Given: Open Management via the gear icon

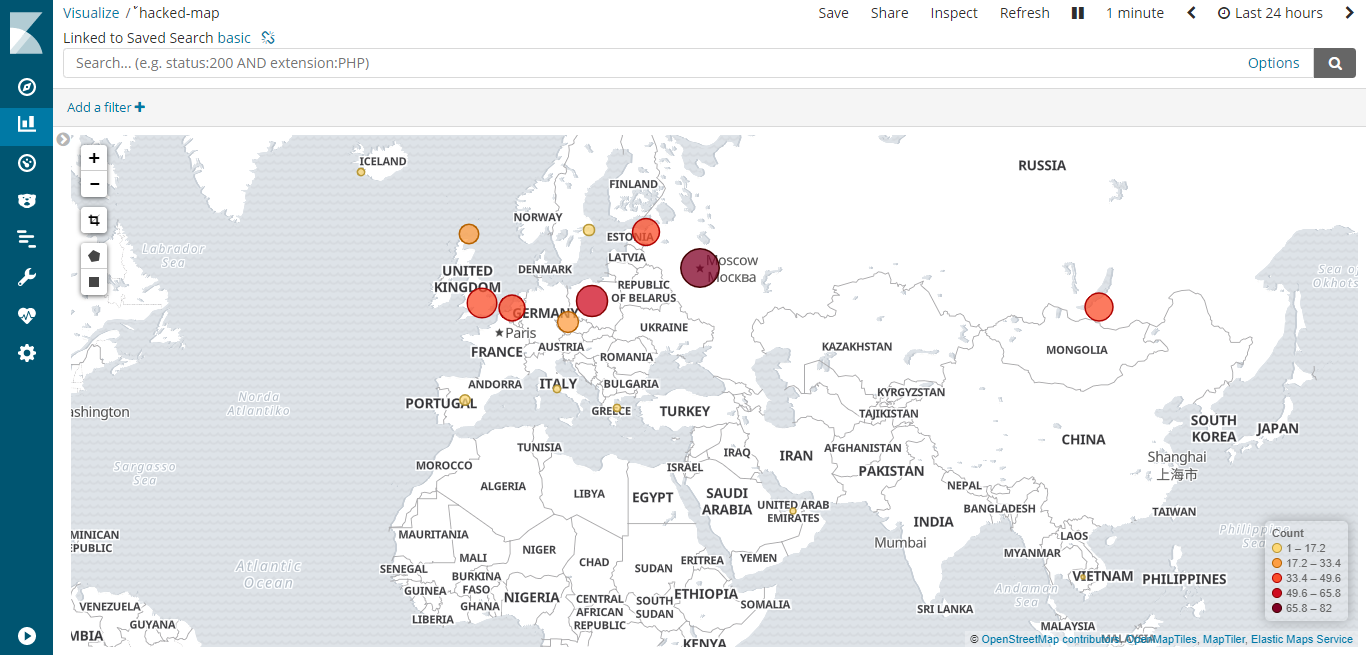Looking at the screenshot, I should (x=26, y=352).
